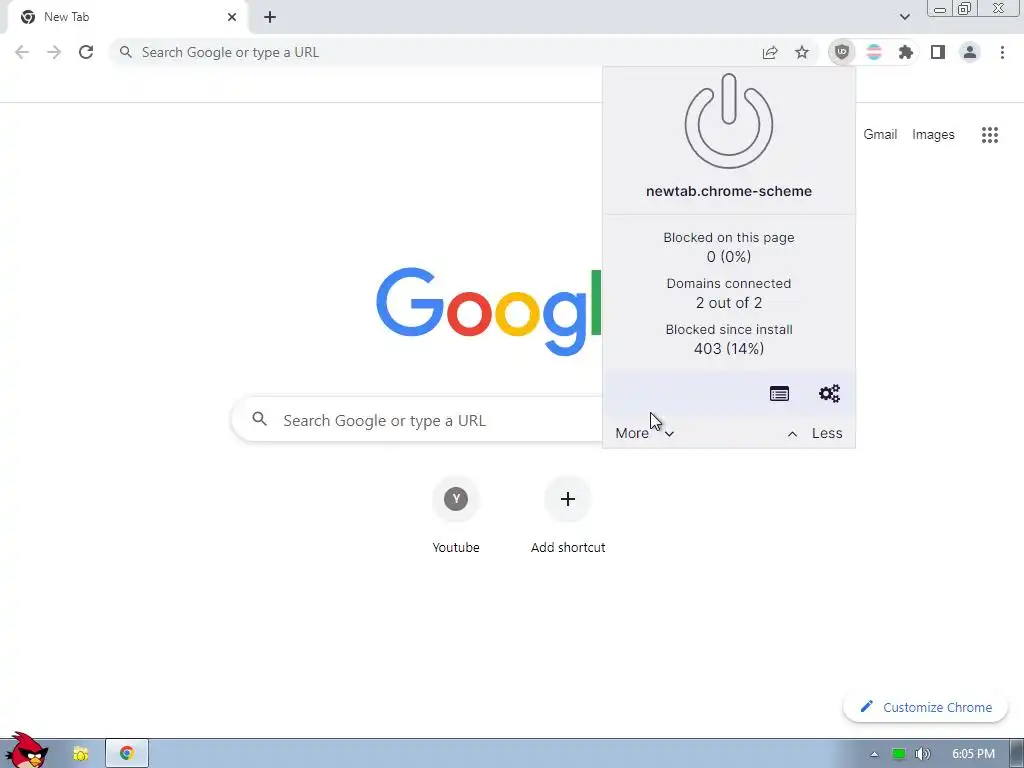Open the Extensions puzzle piece menu
The width and height of the screenshot is (1024, 768).
tap(905, 52)
